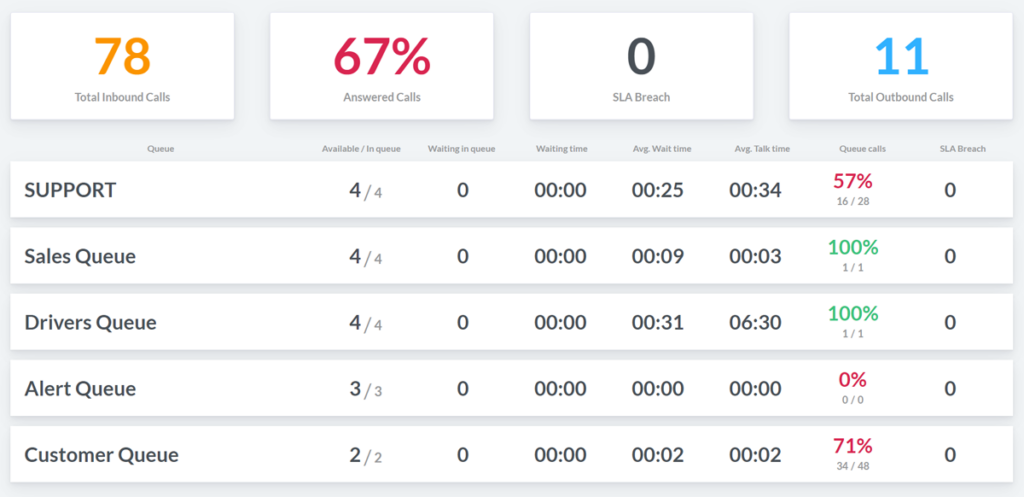Click the Available / In queue header
This screenshot has height=497, width=1024.
coord(361,149)
